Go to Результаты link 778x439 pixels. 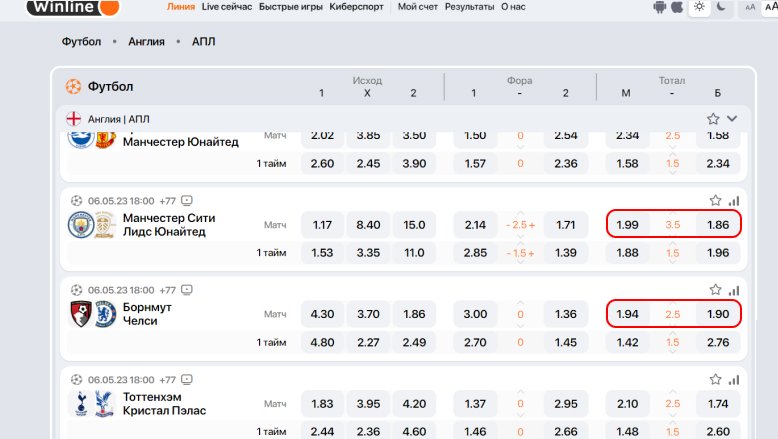[469, 6]
